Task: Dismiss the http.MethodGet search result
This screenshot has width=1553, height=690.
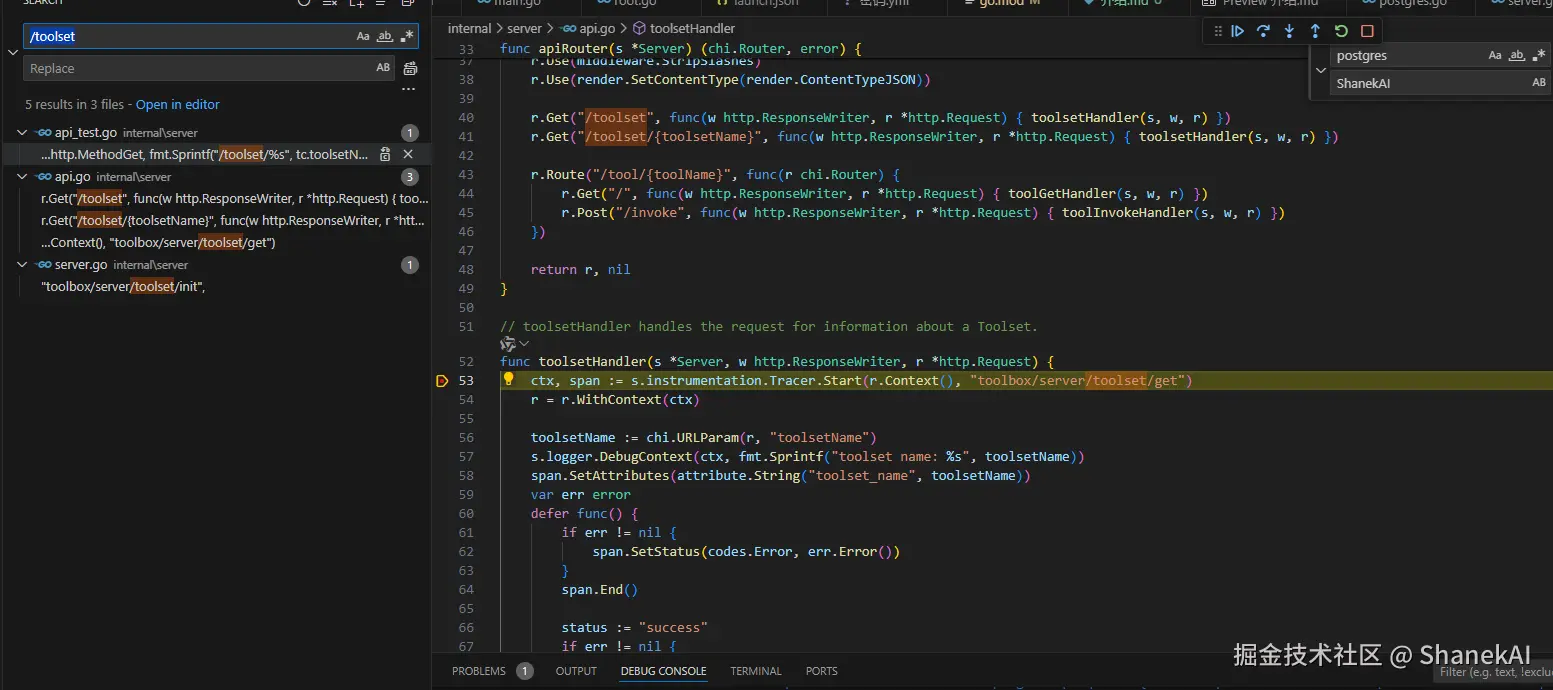Action: [x=408, y=154]
